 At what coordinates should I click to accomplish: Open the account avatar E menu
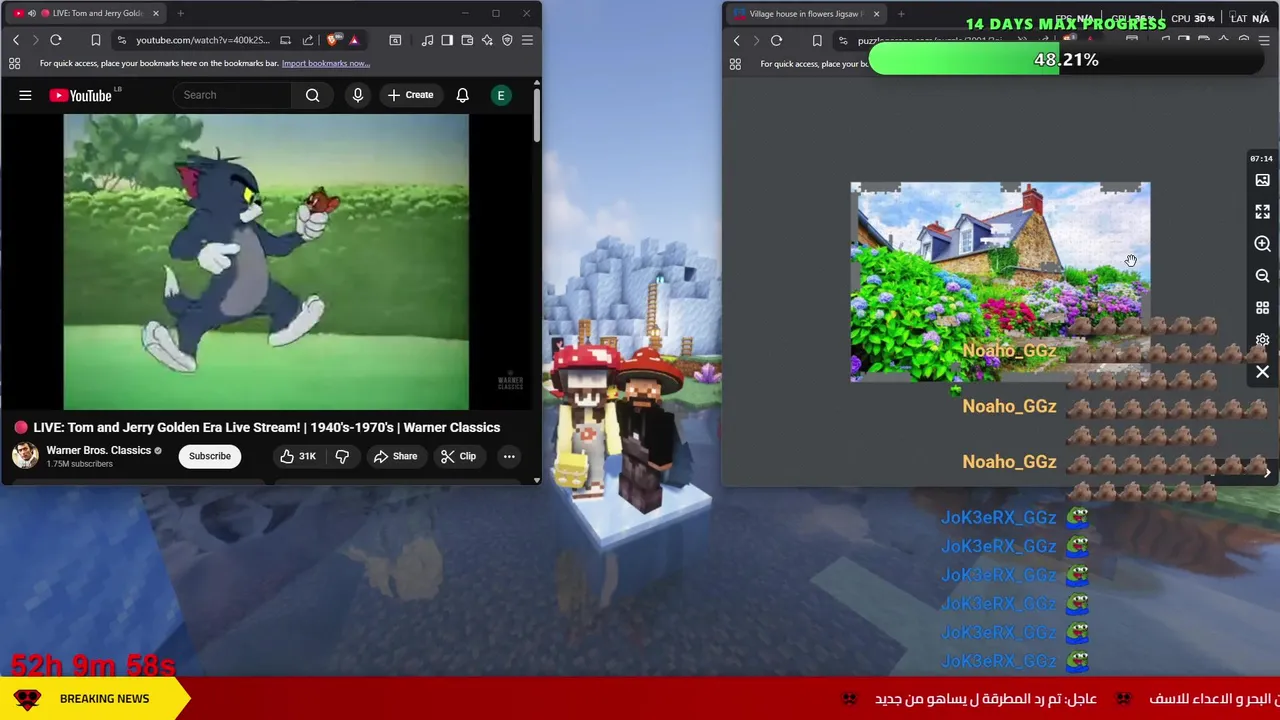pyautogui.click(x=501, y=95)
